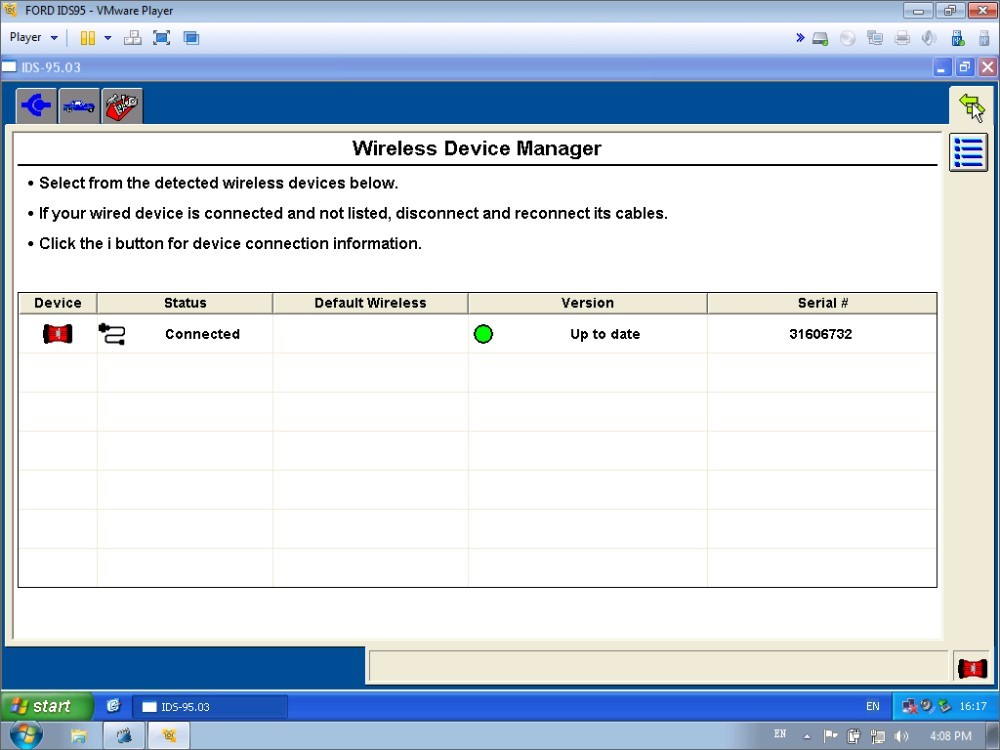Select the red VCM device in table
Screen dimensions: 1000x750
point(57,334)
